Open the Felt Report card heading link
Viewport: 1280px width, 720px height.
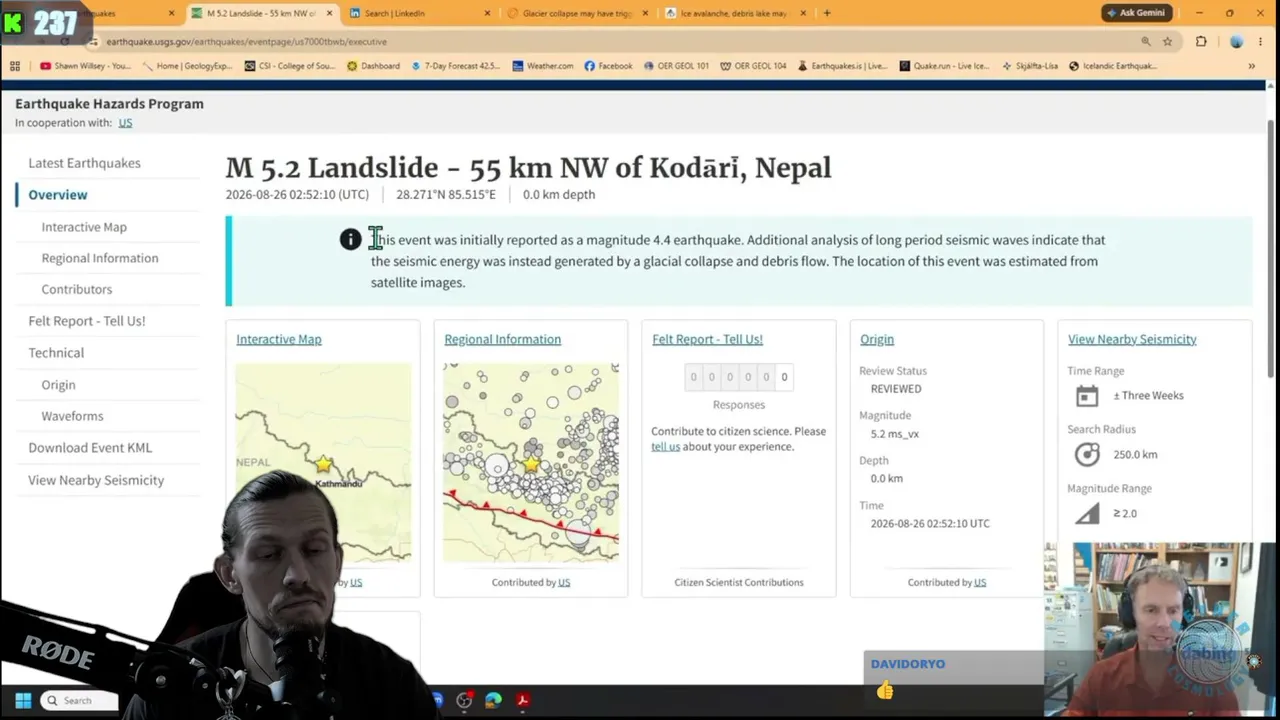click(x=708, y=339)
